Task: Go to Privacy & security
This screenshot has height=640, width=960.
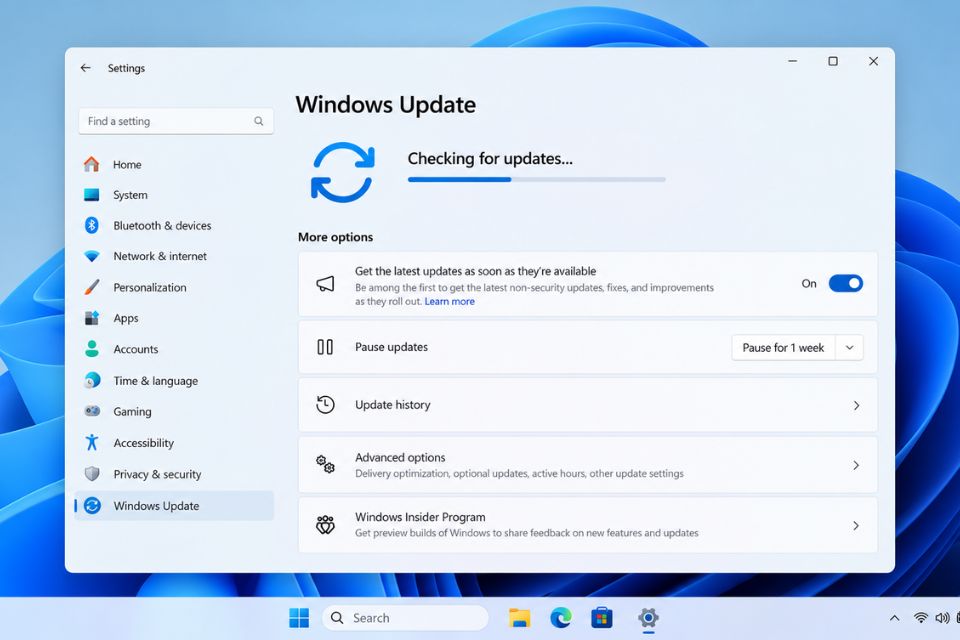Action: tap(173, 474)
